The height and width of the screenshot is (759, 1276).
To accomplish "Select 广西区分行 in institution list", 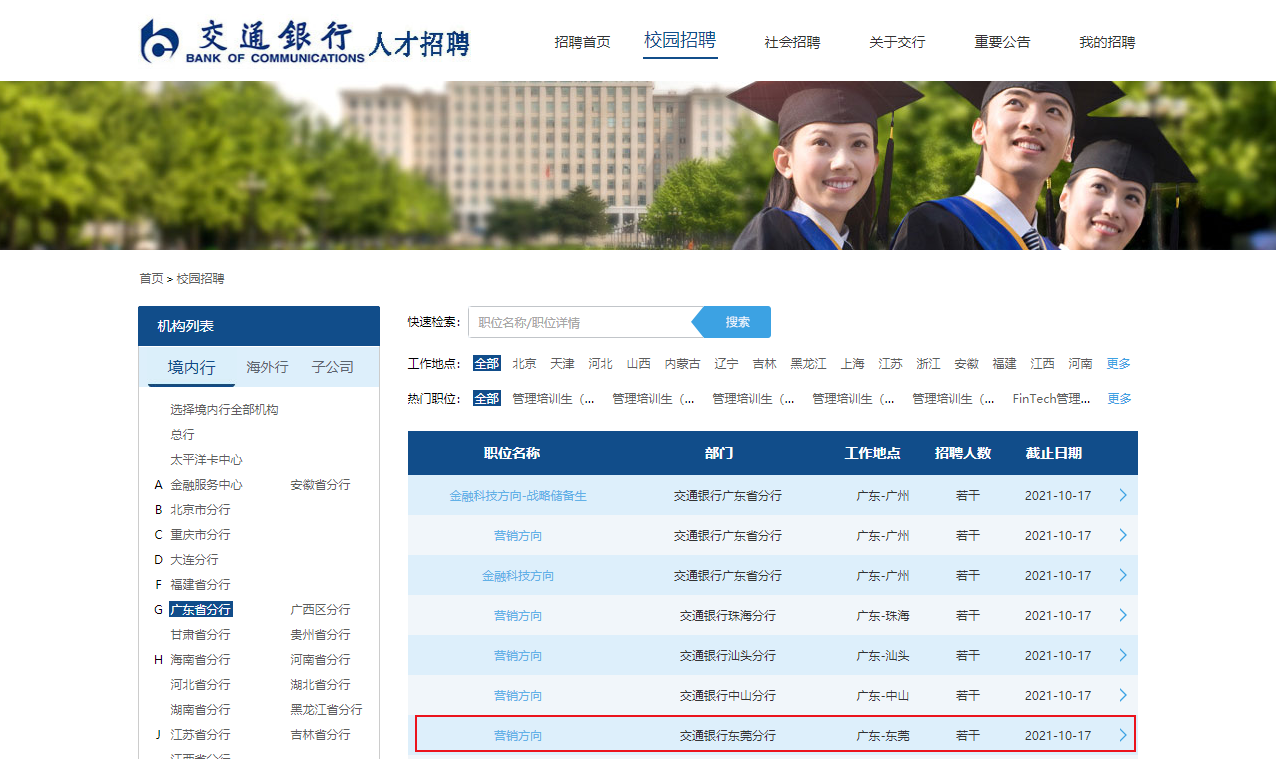I will 320,610.
